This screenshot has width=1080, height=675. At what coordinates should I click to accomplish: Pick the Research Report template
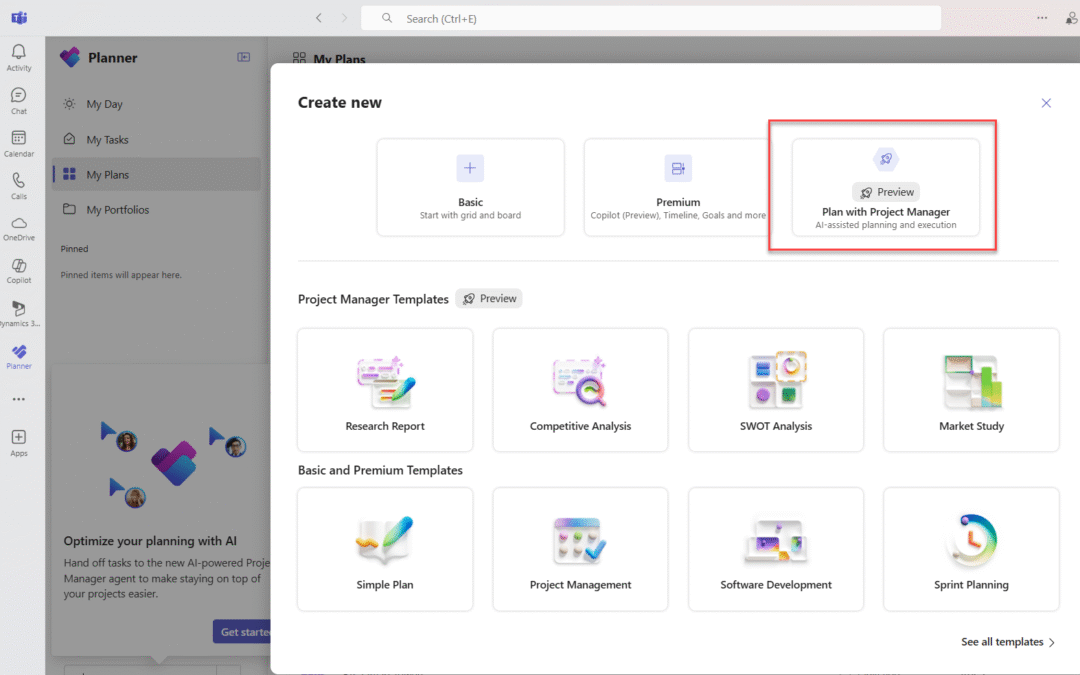[x=385, y=390]
